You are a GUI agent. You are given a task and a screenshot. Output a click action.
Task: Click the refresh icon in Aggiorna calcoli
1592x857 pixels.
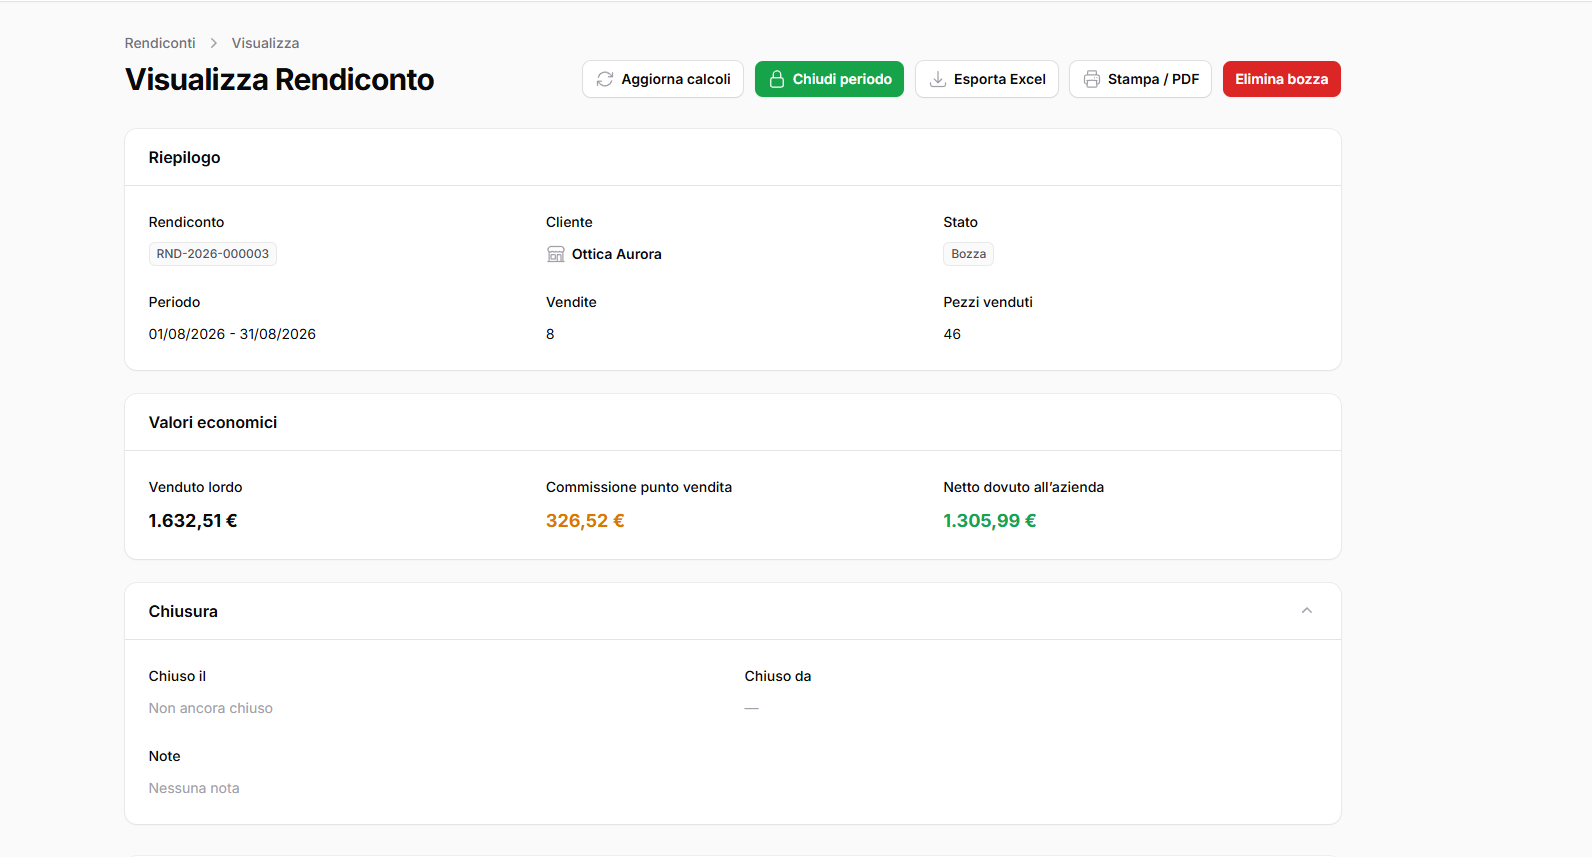(x=605, y=79)
